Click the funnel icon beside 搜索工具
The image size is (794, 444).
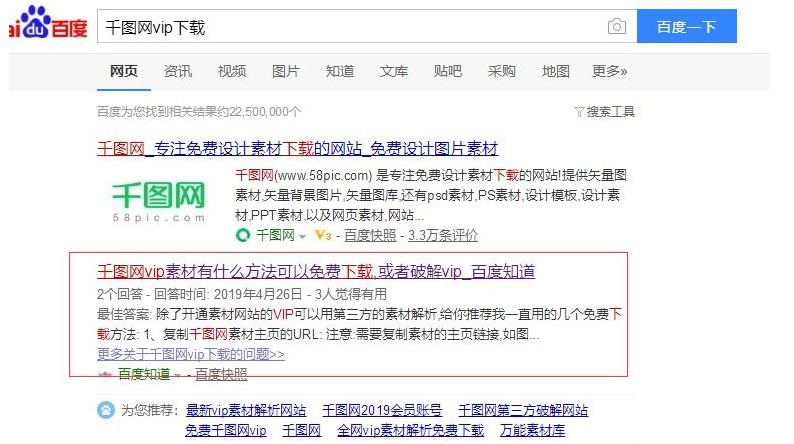579,112
